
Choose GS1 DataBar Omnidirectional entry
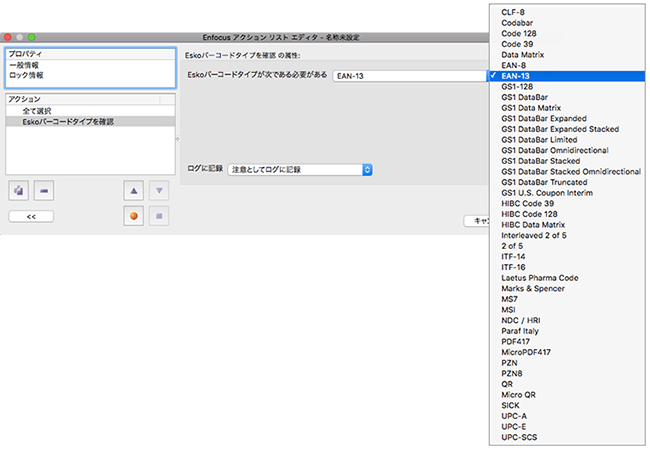click(x=567, y=150)
